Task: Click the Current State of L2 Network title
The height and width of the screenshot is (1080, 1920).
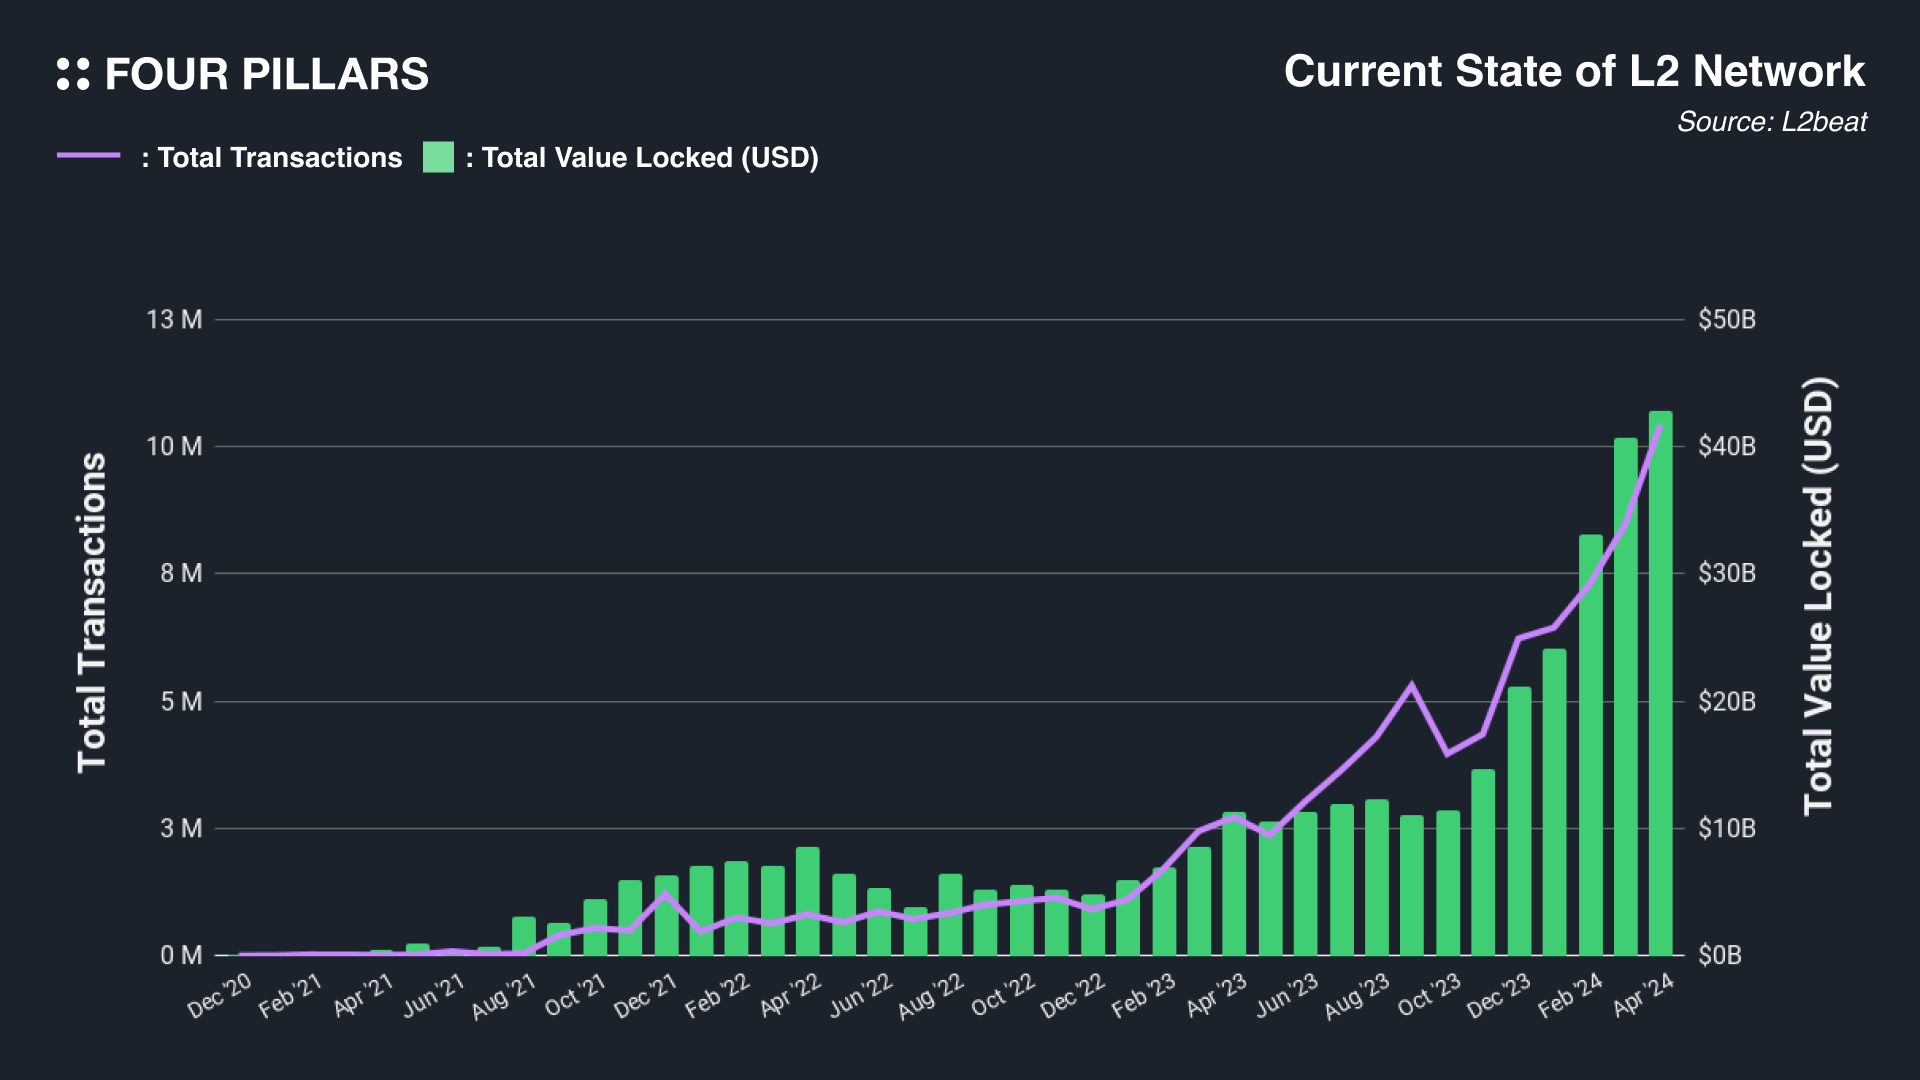Action: pyautogui.click(x=1574, y=71)
